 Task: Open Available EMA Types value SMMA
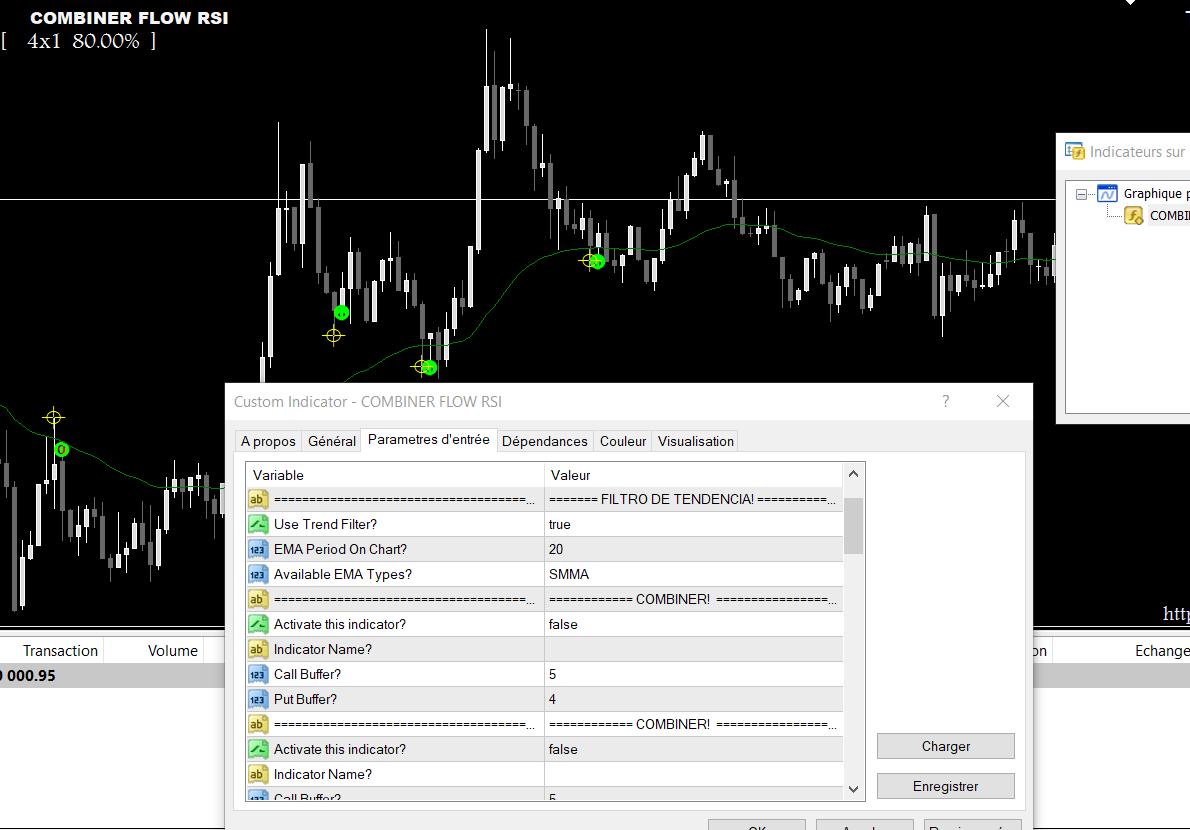pyautogui.click(x=693, y=574)
